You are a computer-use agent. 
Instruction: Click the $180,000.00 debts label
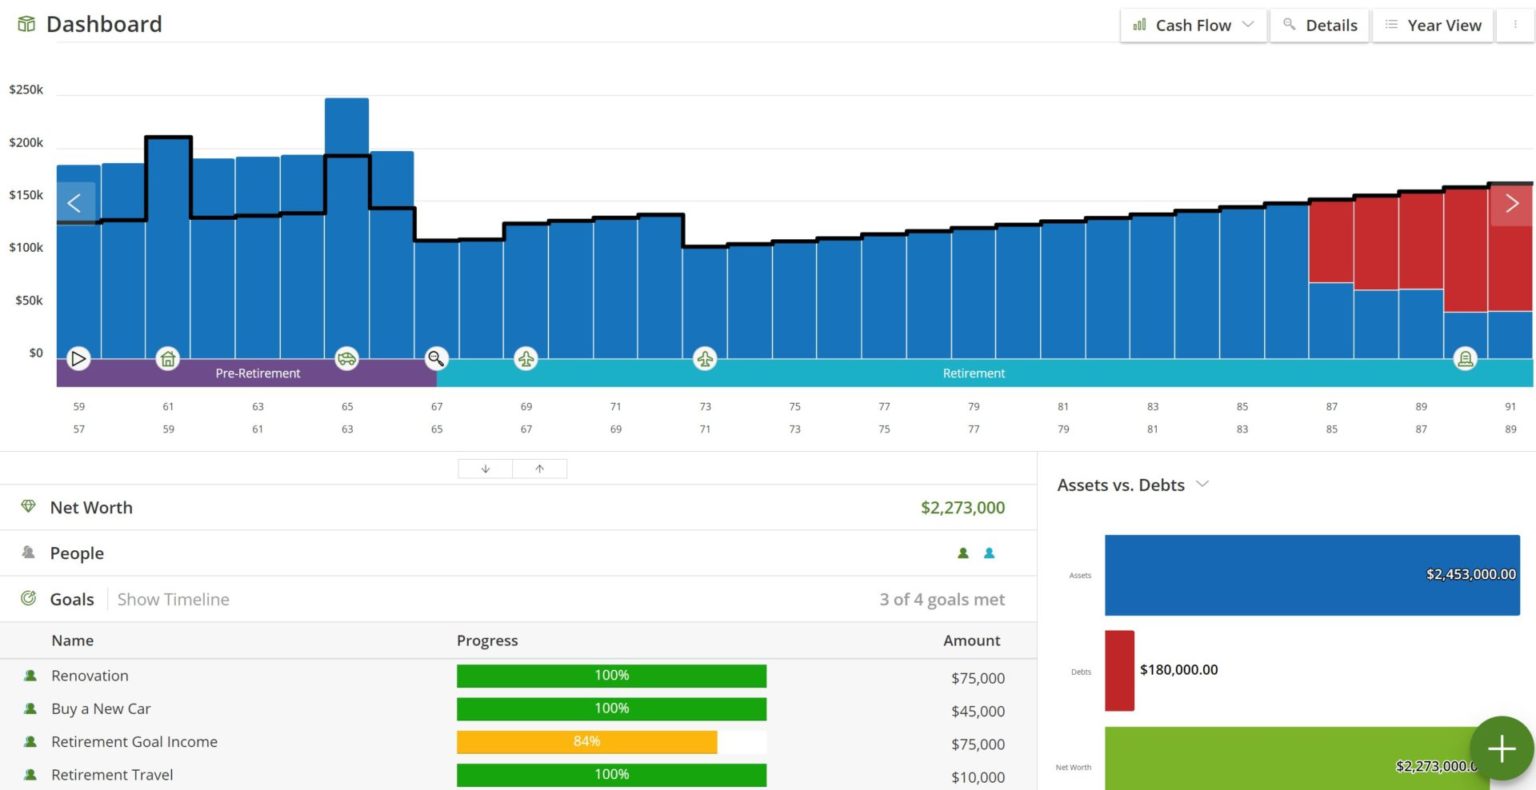(1179, 670)
